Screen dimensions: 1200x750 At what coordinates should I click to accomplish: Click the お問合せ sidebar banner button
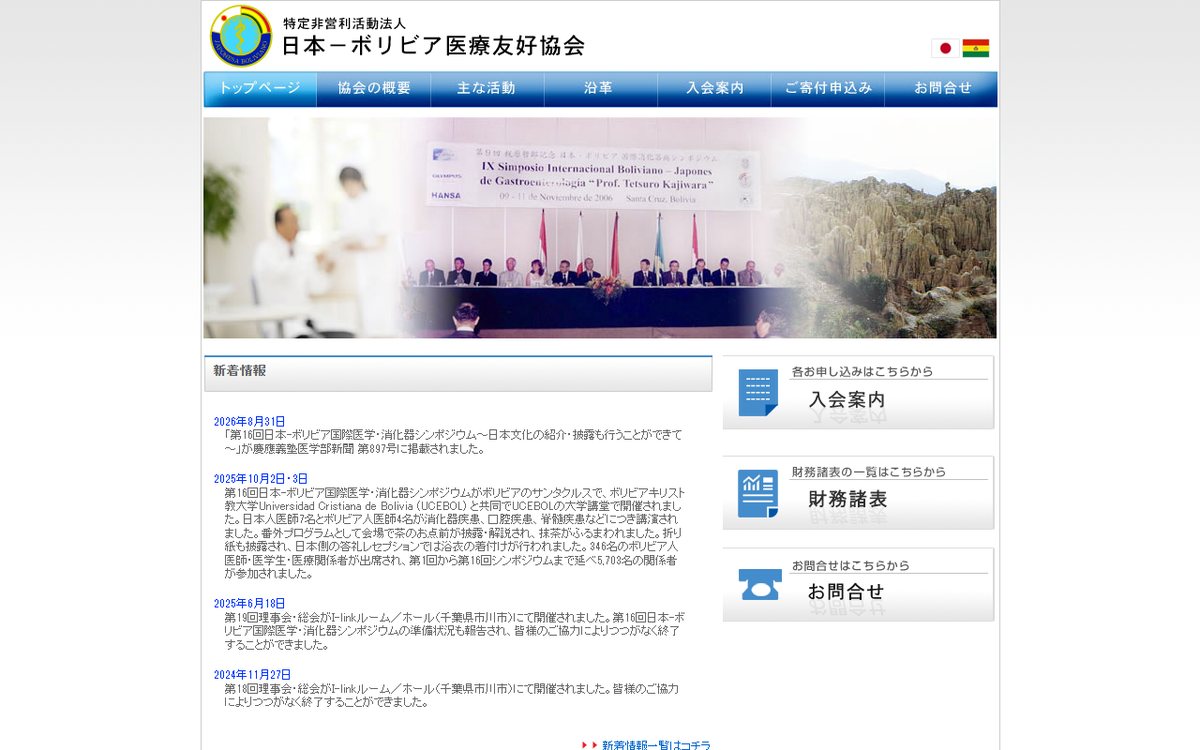pos(859,585)
